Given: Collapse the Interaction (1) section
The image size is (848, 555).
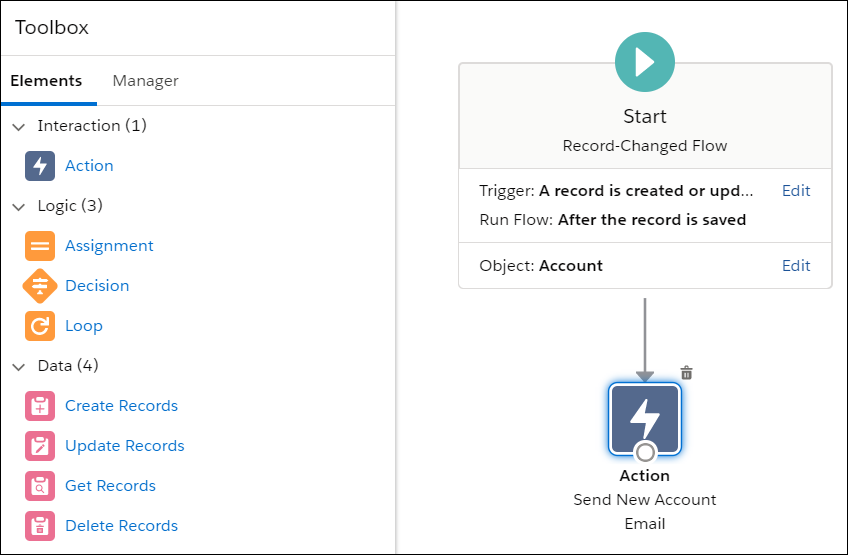Looking at the screenshot, I should pyautogui.click(x=19, y=126).
